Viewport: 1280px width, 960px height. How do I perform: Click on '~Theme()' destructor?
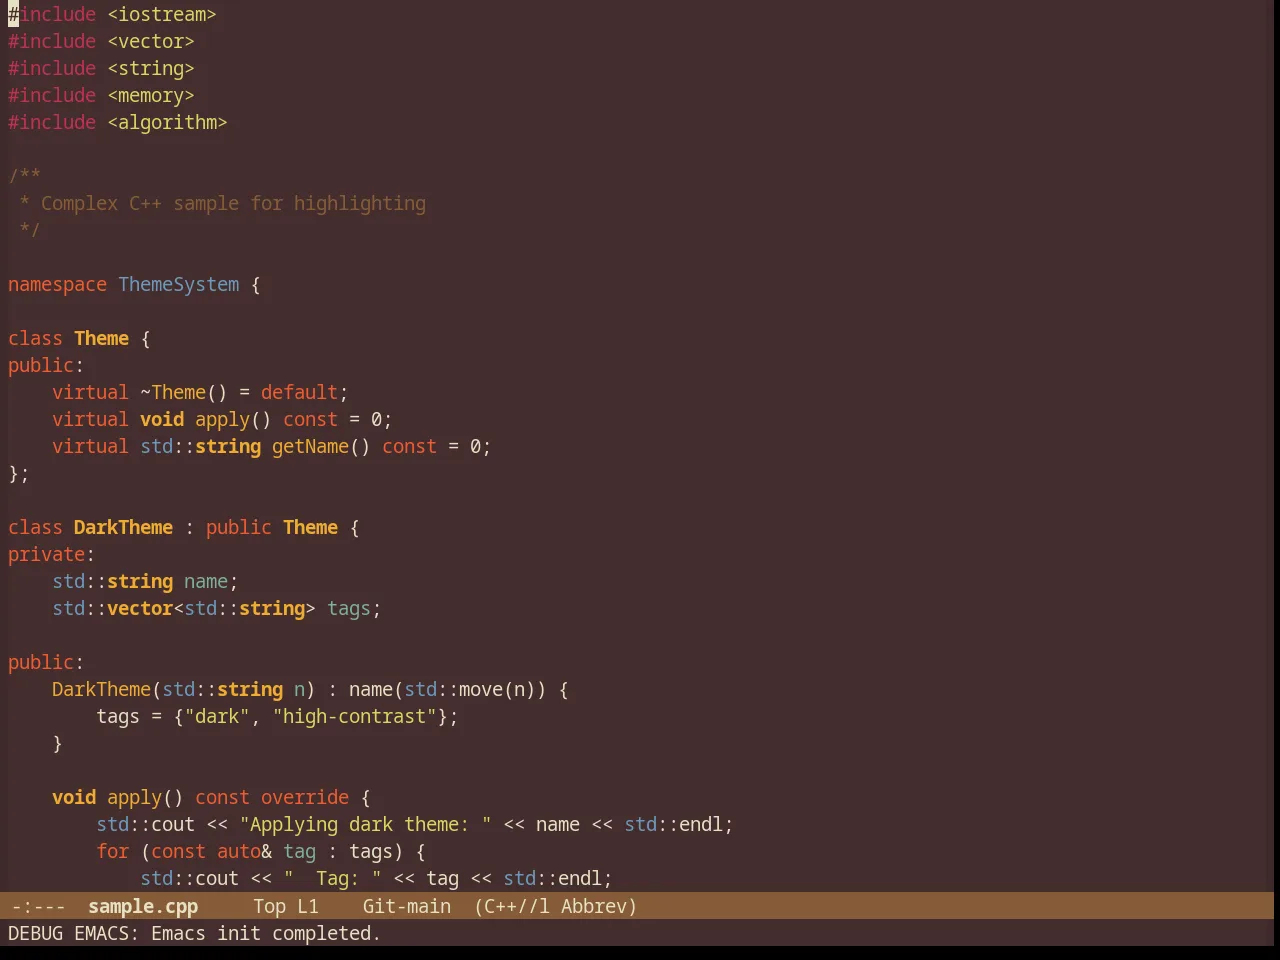click(184, 392)
